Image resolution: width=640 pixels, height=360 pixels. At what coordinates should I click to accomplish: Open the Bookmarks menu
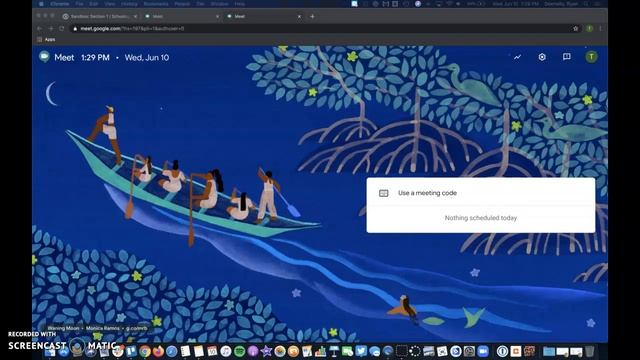coord(156,4)
